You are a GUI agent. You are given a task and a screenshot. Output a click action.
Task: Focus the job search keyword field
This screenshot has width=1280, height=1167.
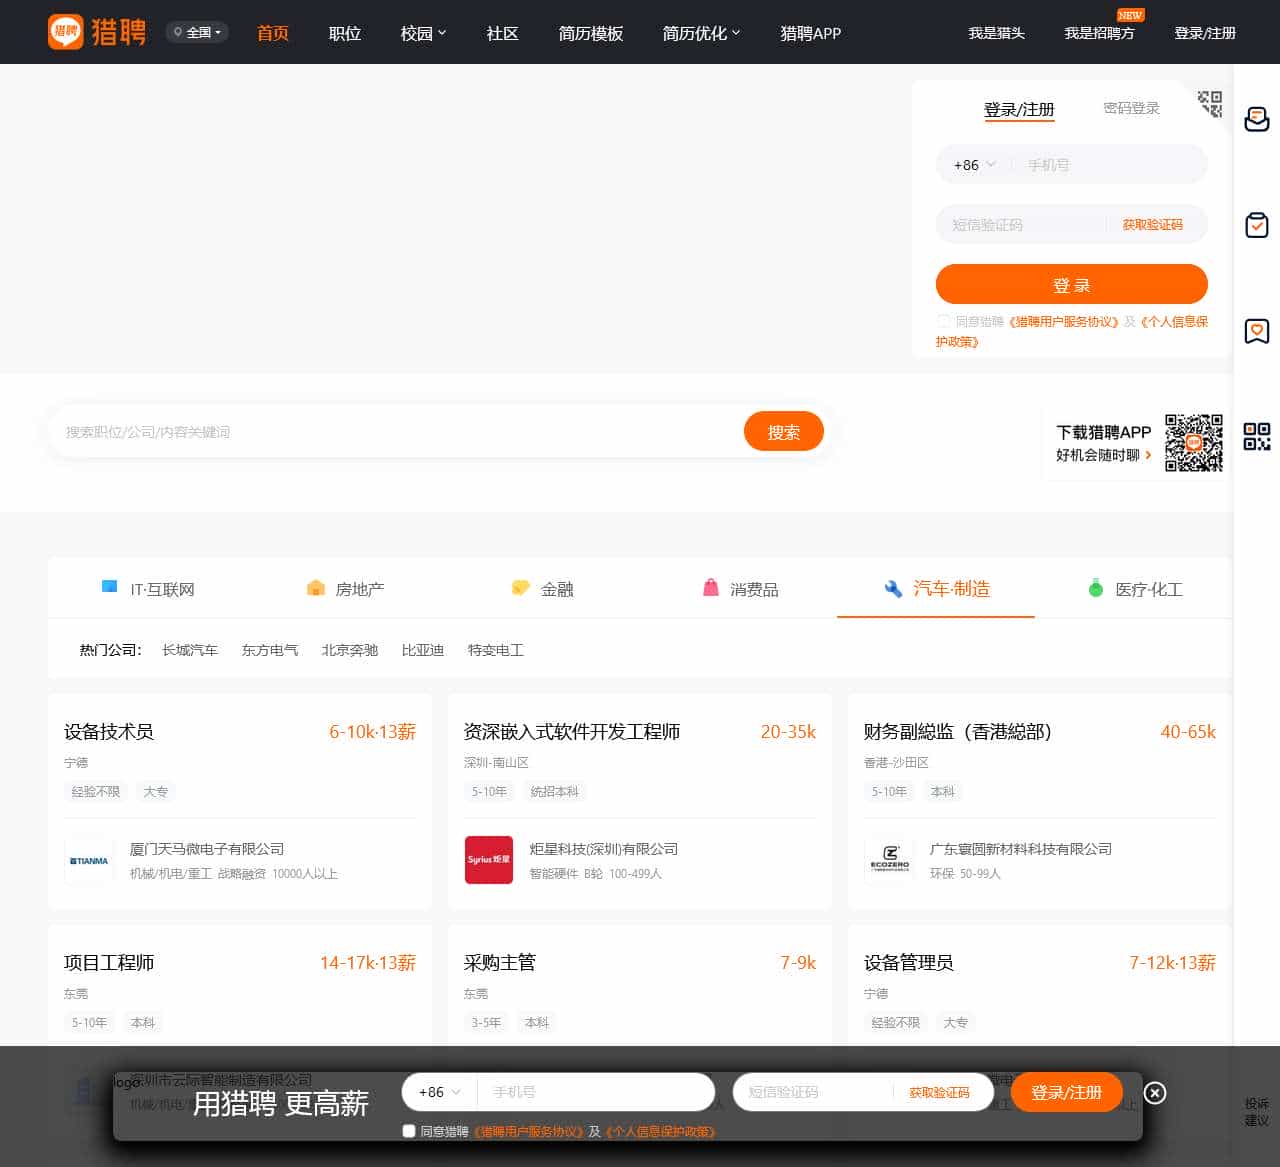[x=395, y=432]
